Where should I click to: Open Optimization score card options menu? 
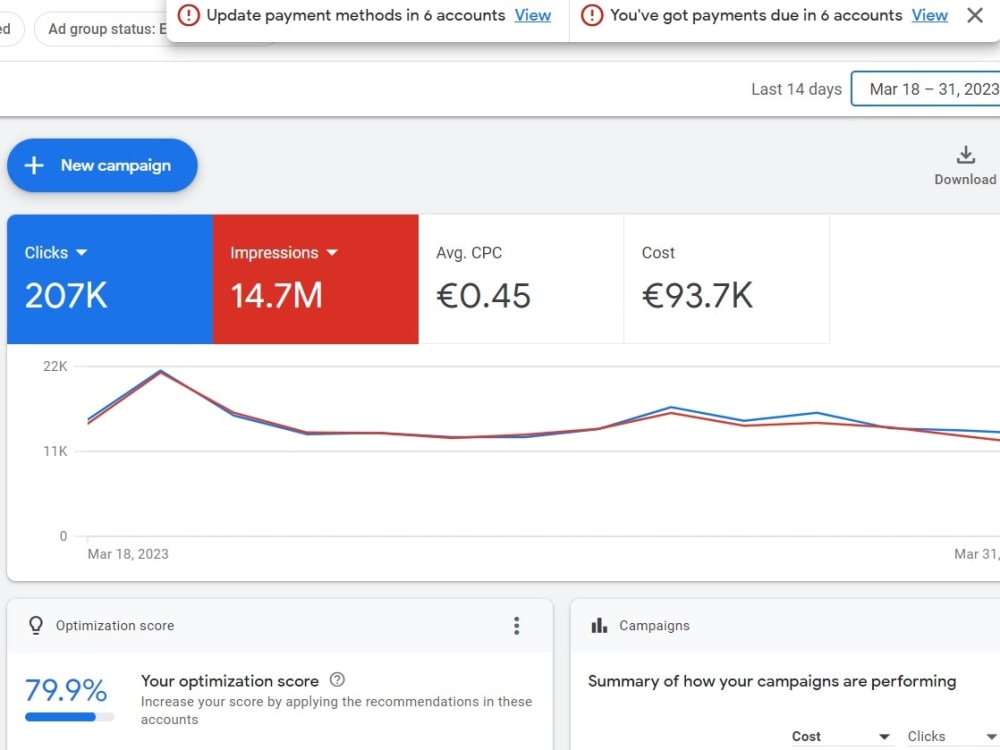[517, 626]
